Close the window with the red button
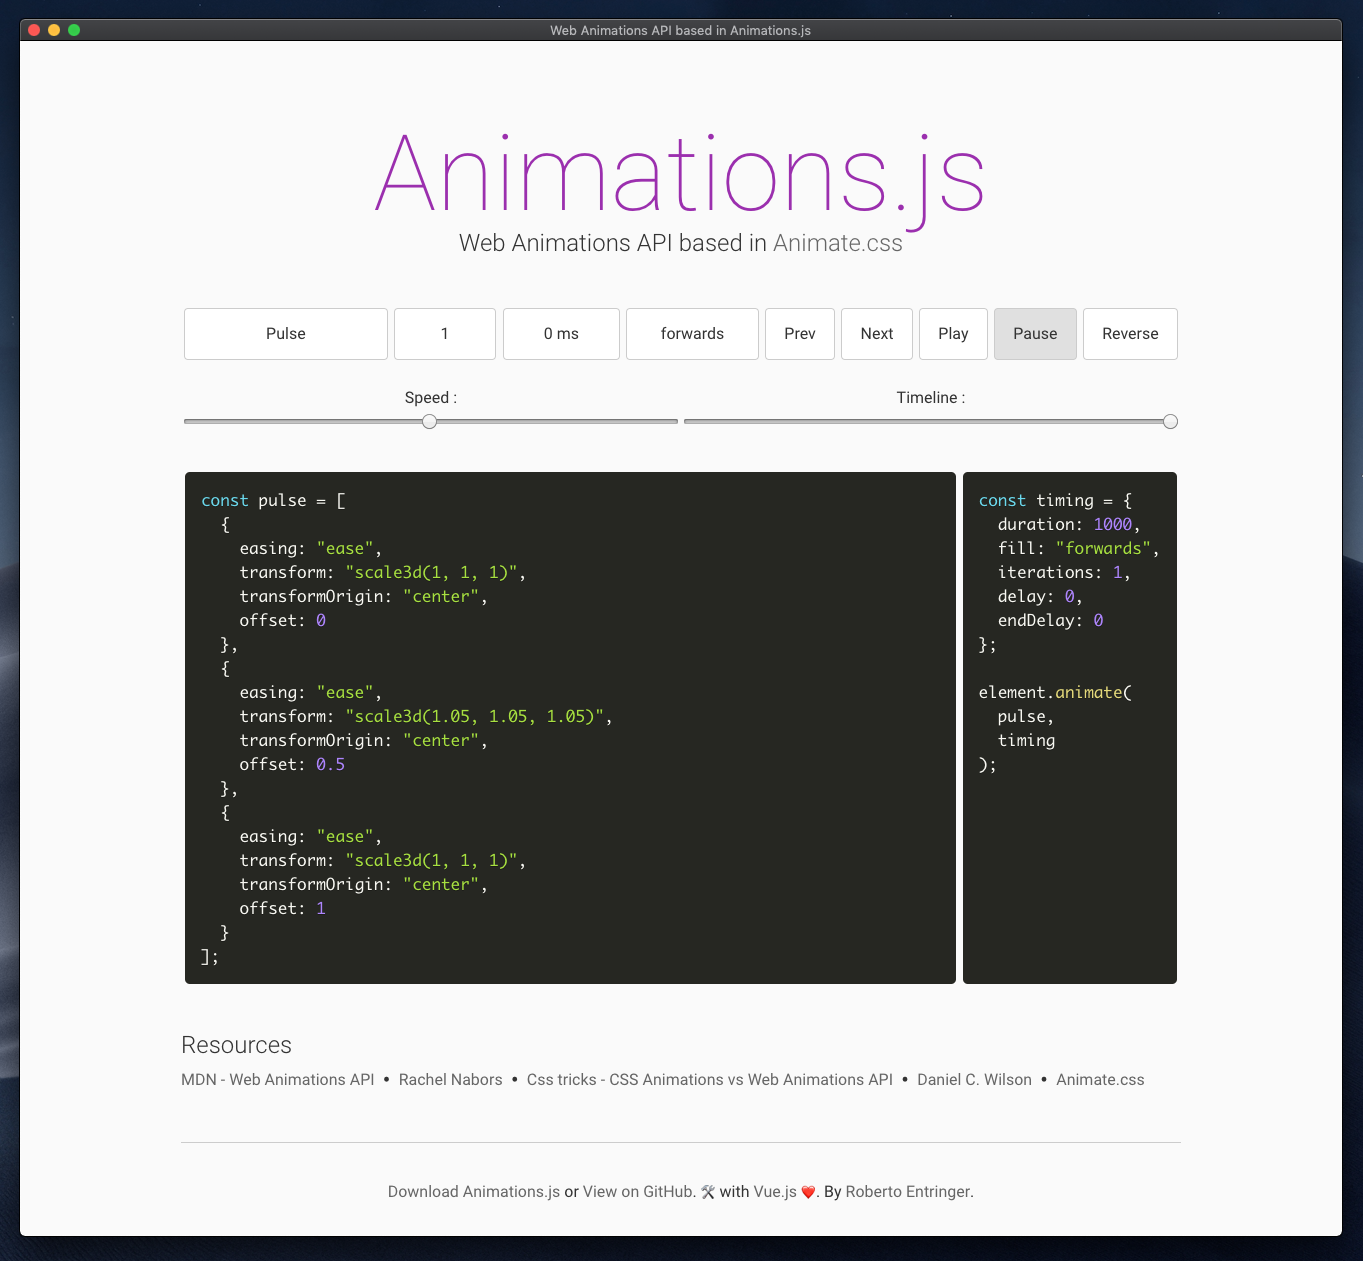 click(x=34, y=30)
